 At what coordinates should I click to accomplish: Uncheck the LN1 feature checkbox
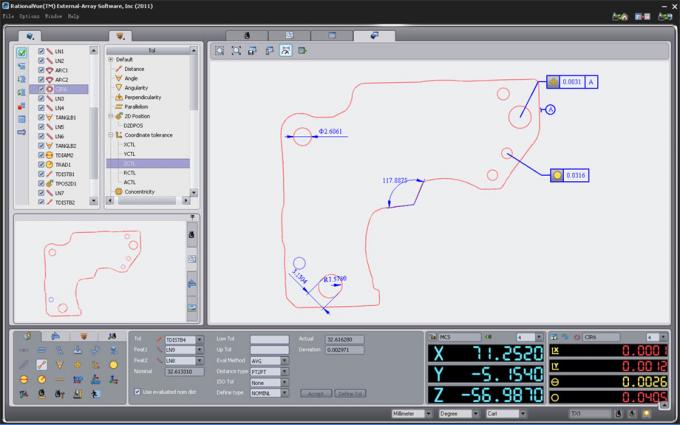pos(41,50)
